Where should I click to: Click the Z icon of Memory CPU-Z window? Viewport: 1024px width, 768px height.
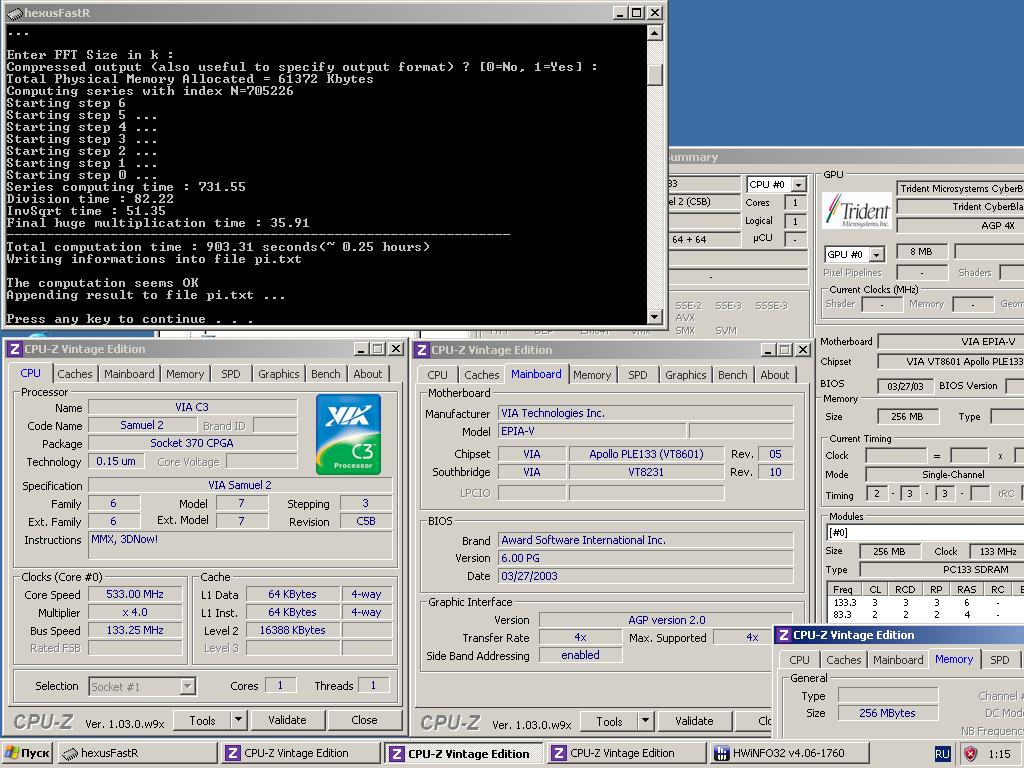coord(784,635)
